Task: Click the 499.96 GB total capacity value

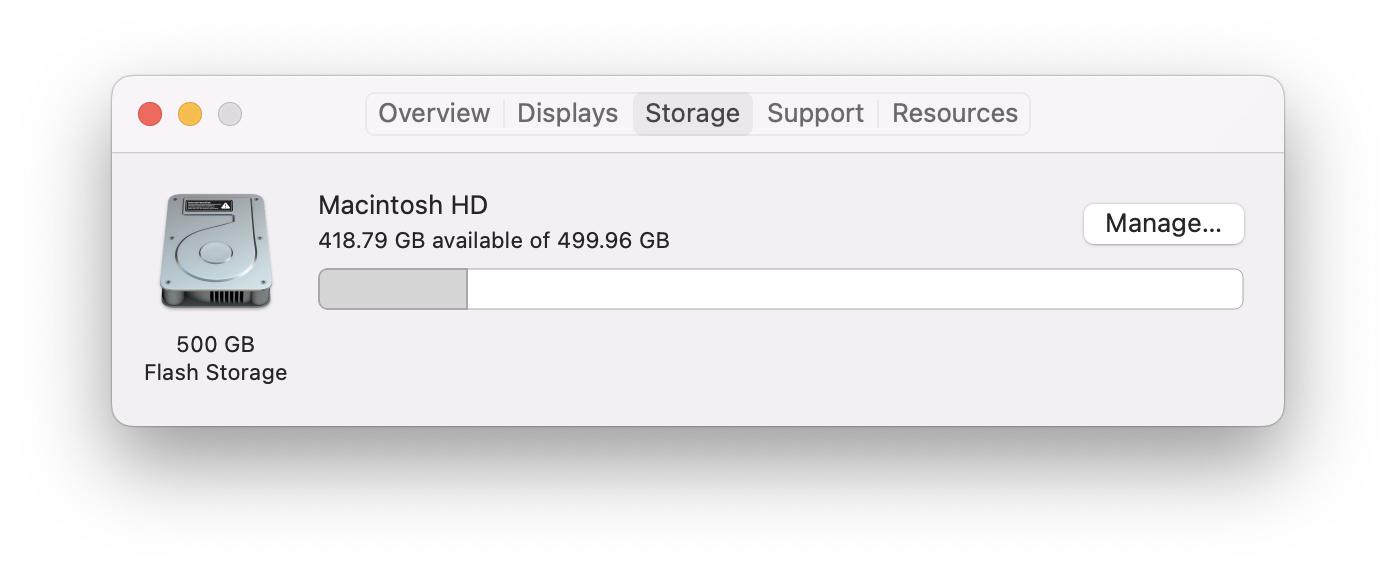Action: click(613, 241)
